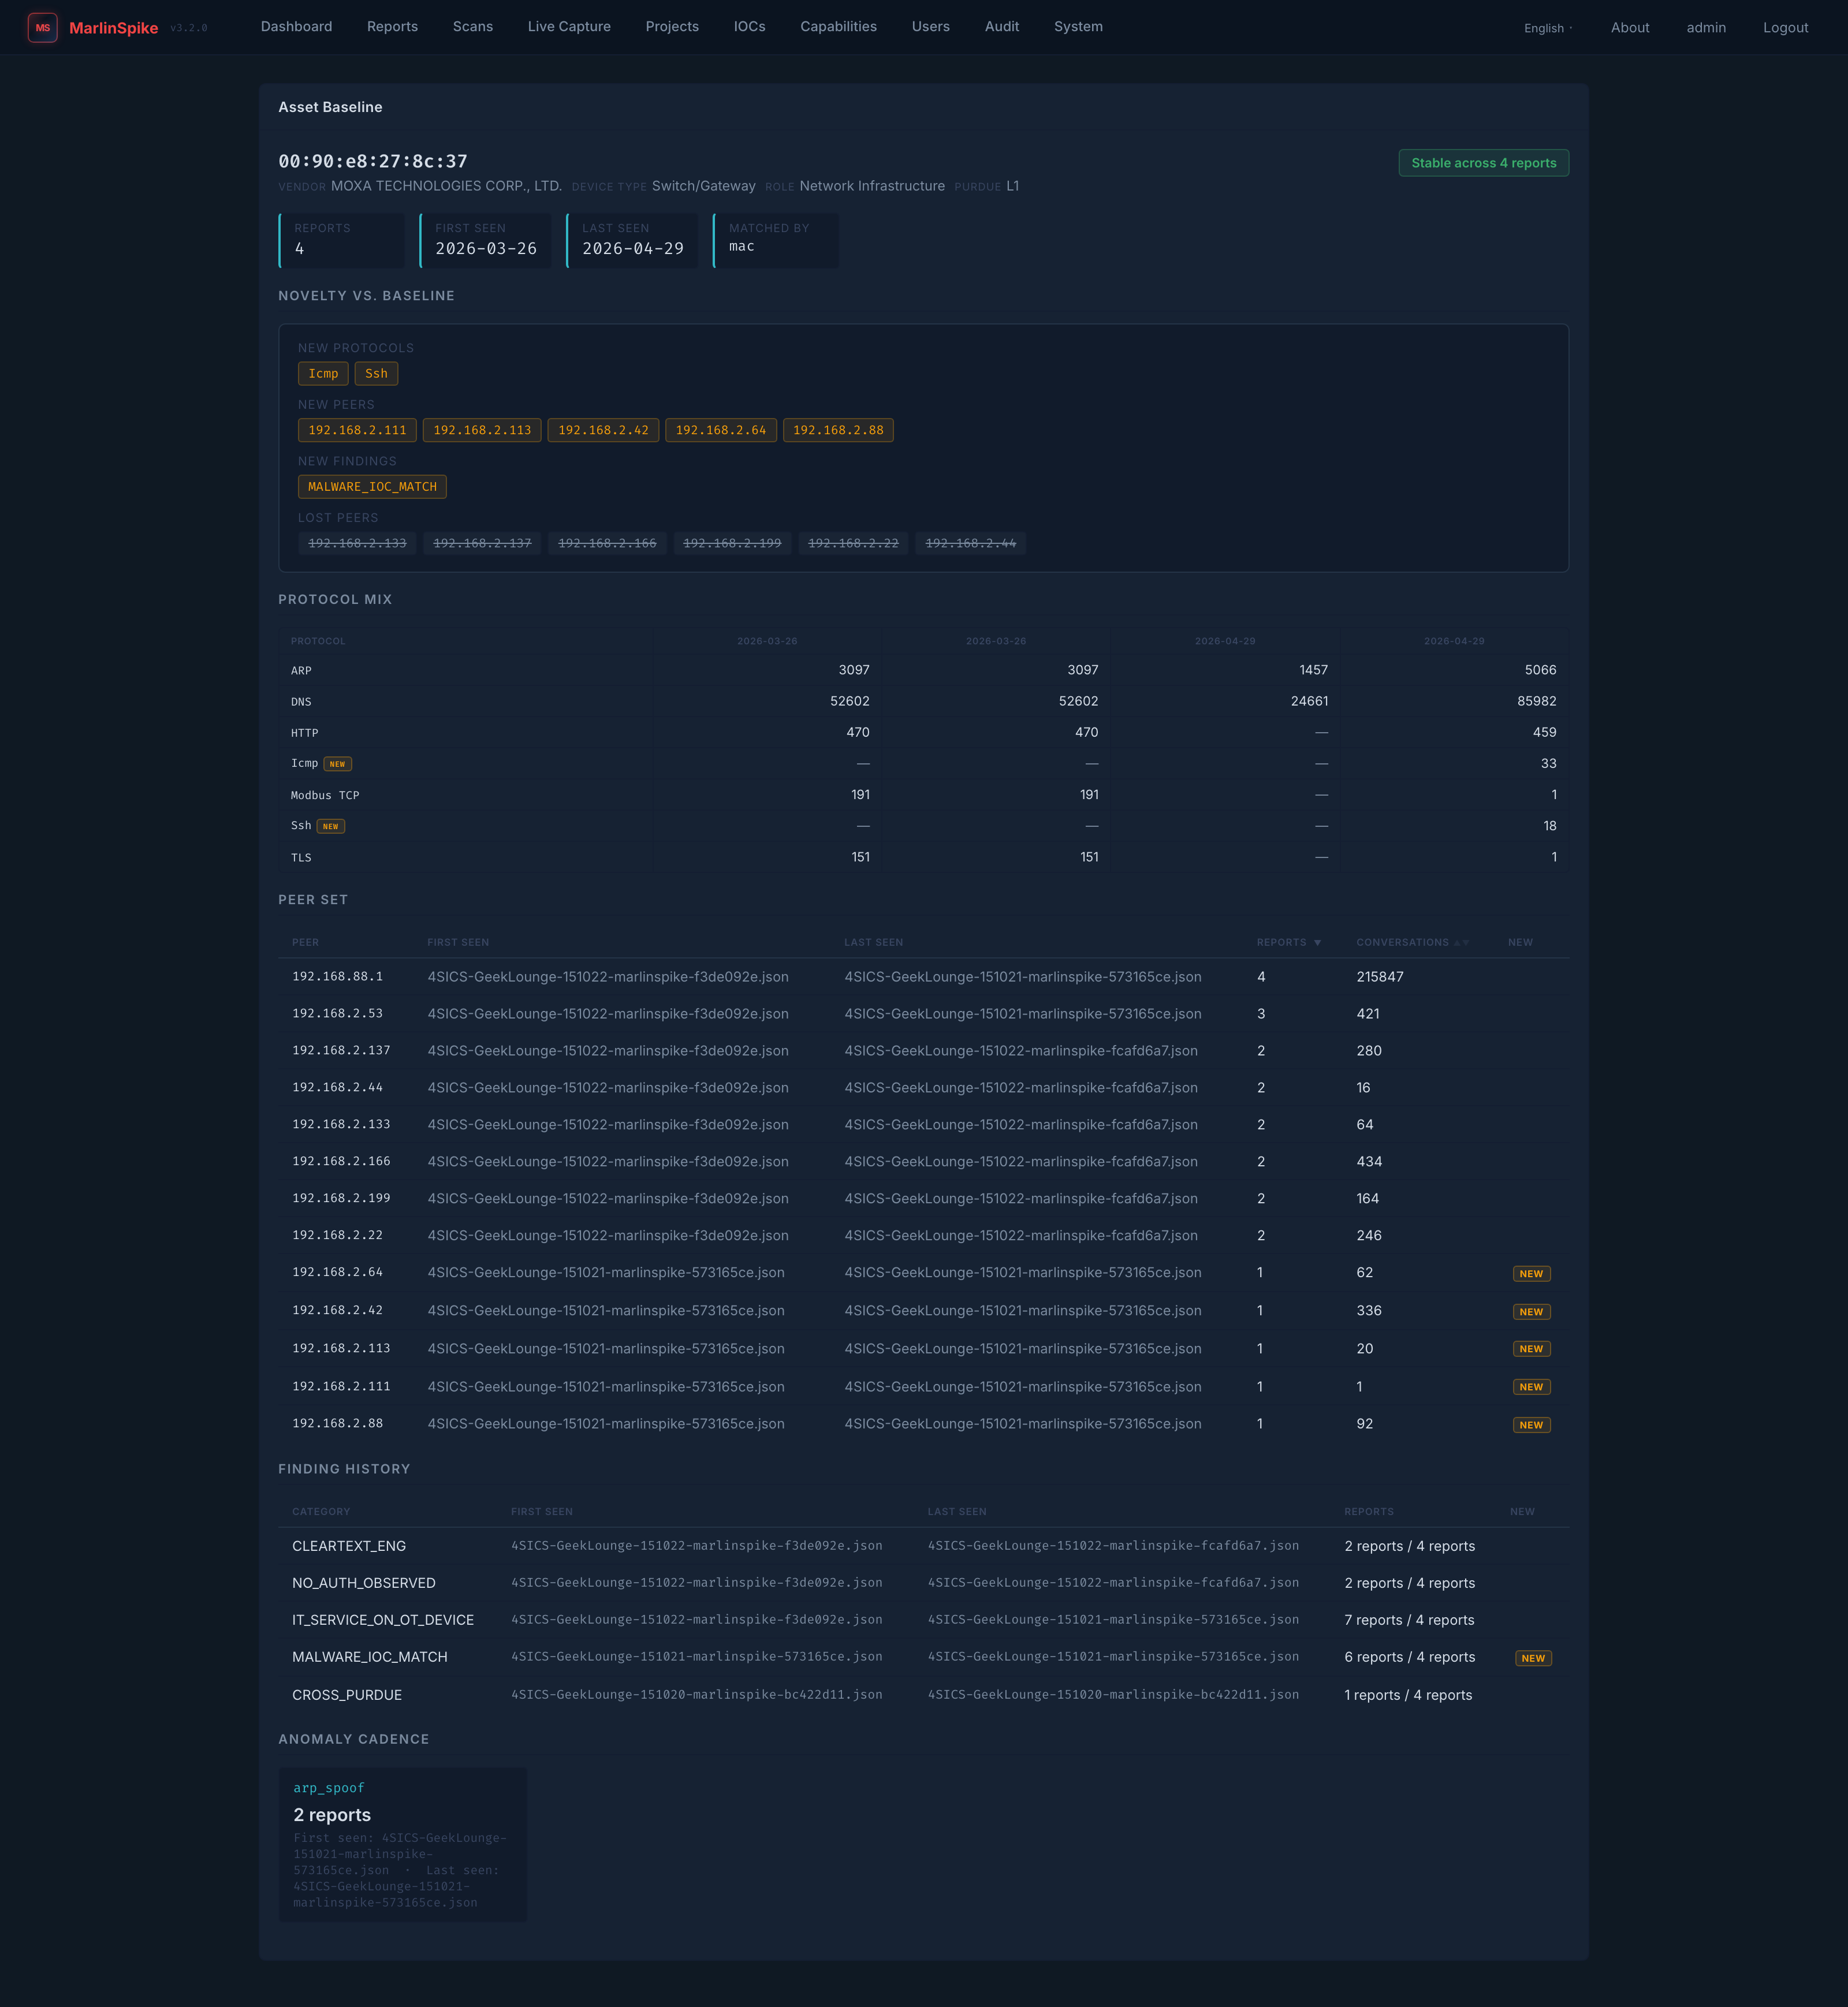Select peer 192.168.88.1 row
The height and width of the screenshot is (2007, 1848).
[923, 977]
